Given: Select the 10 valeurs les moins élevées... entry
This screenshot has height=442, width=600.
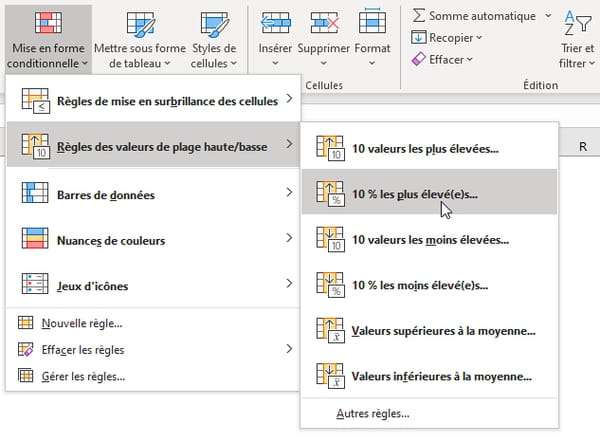Looking at the screenshot, I should pyautogui.click(x=429, y=239).
